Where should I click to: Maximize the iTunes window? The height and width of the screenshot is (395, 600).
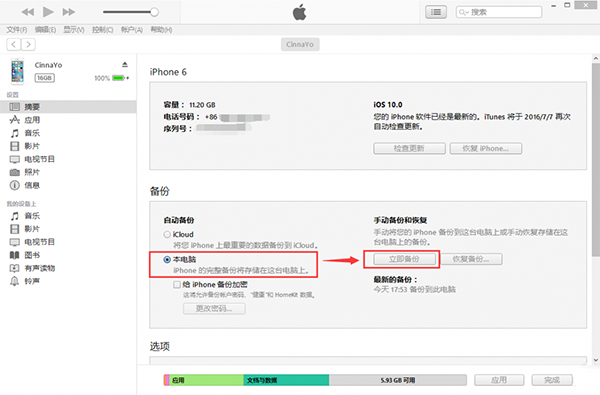coord(567,5)
